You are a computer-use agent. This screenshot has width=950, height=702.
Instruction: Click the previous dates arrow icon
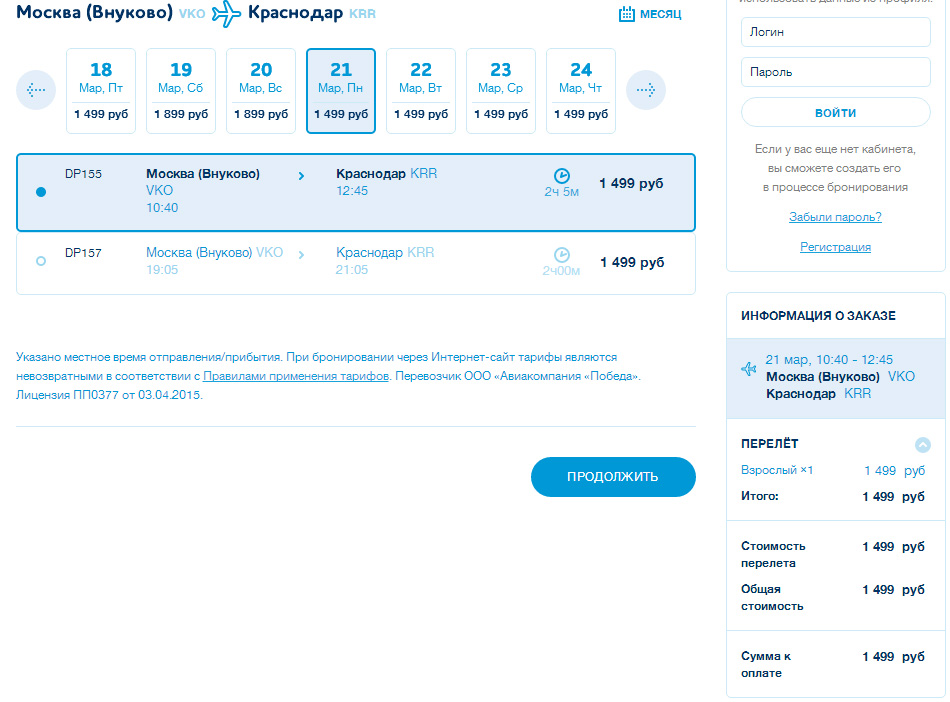36,91
